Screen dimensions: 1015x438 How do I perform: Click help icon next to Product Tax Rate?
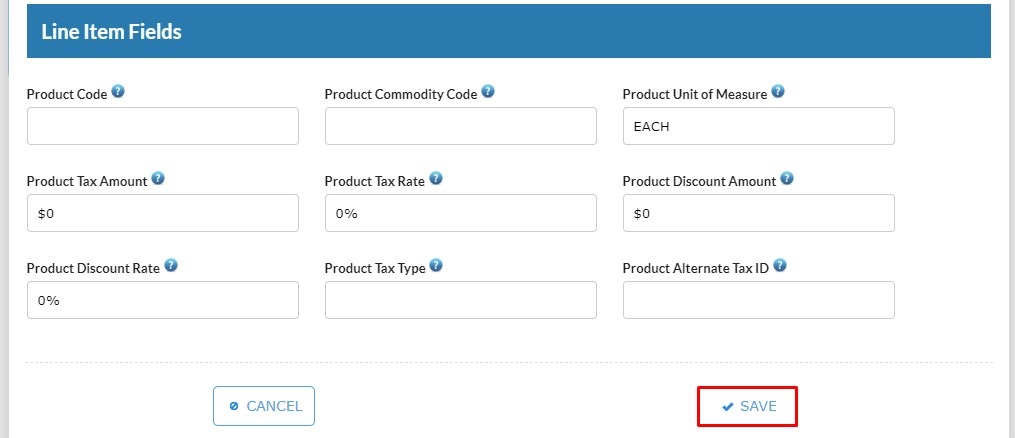point(436,179)
